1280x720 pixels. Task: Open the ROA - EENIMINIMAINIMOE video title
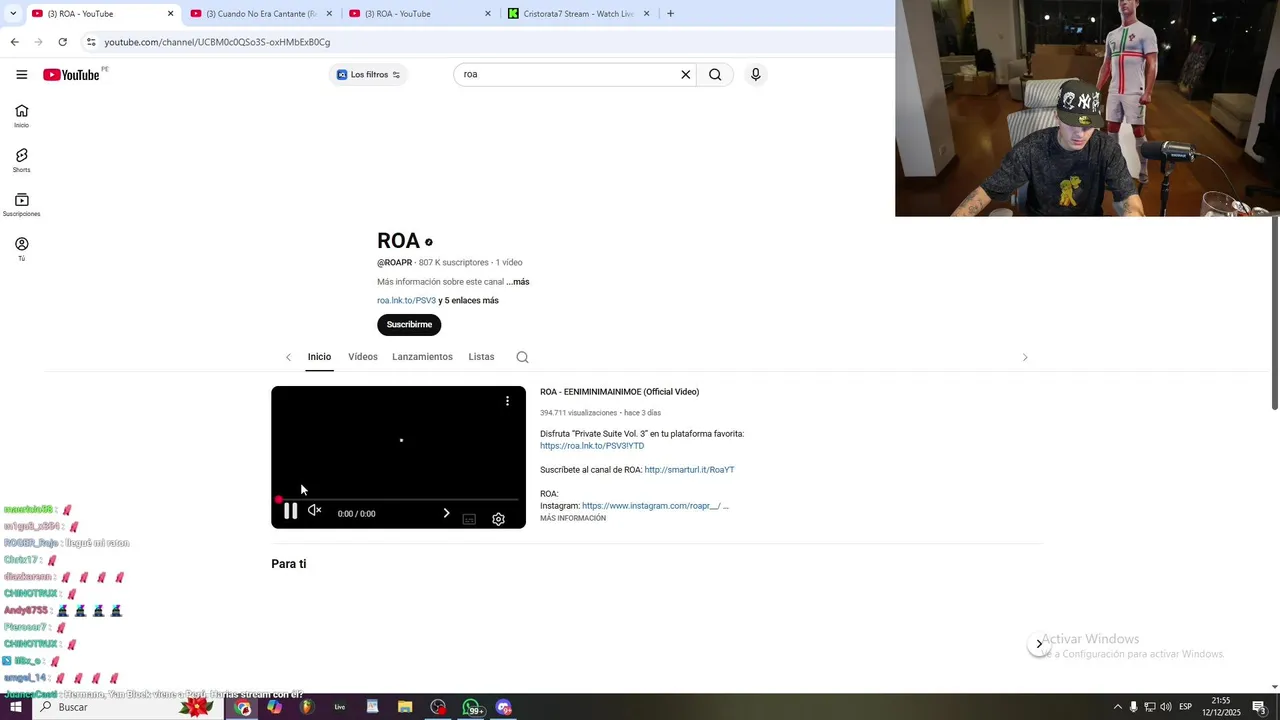(x=619, y=392)
